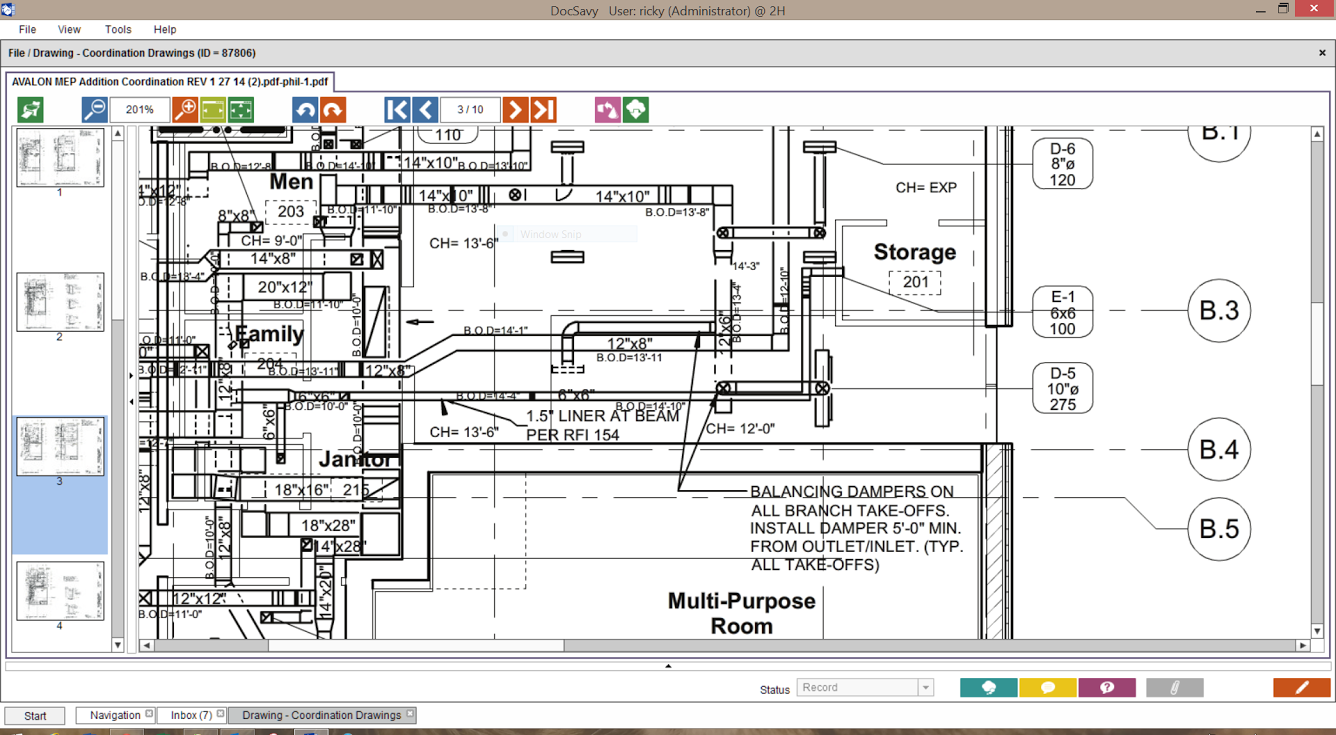Viewport: 1336px width, 735px height.
Task: Go to the first page
Action: (397, 110)
